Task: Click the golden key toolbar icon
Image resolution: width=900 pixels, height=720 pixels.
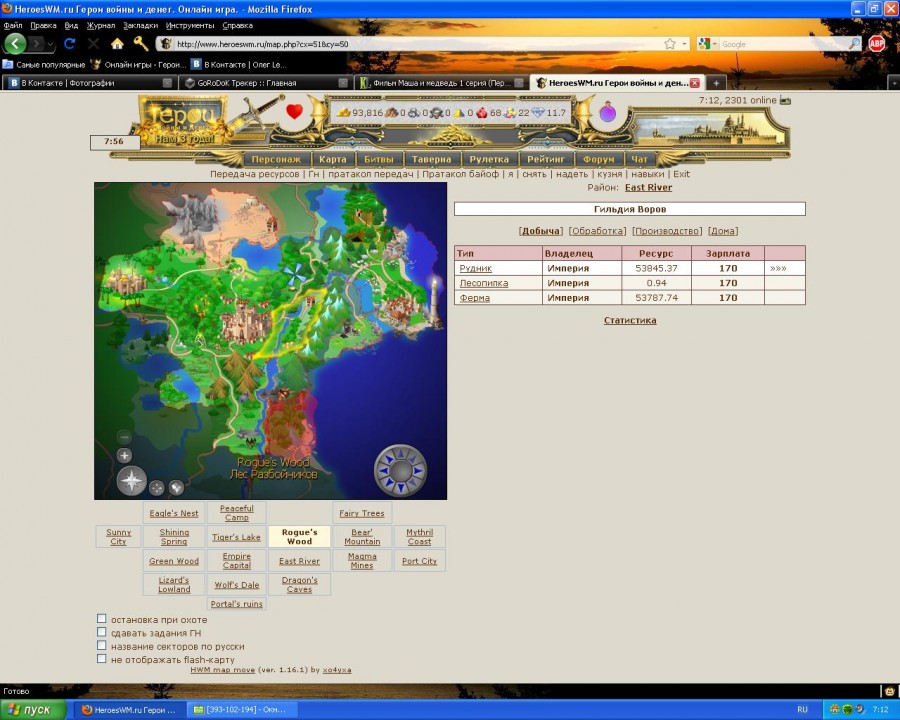Action: (x=141, y=43)
